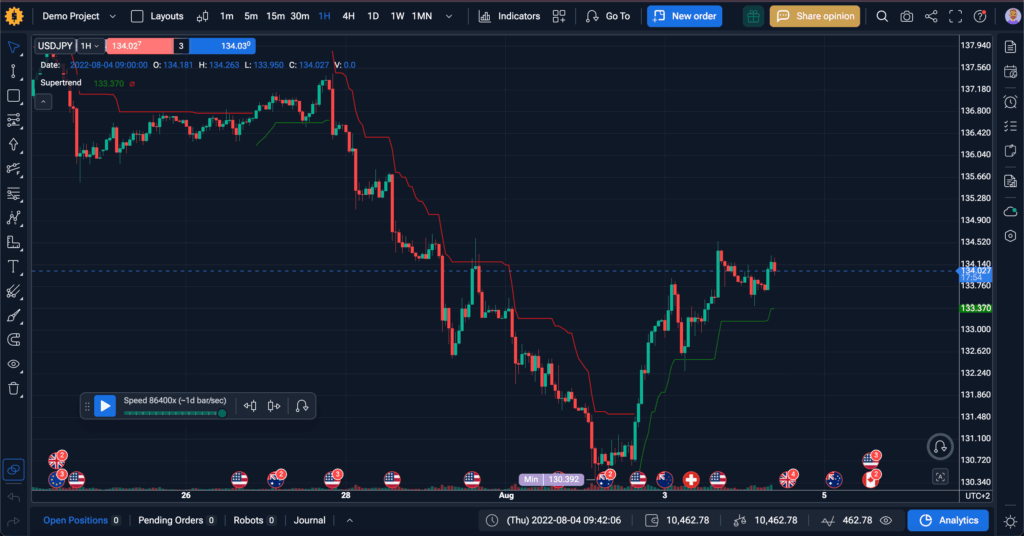Screen dimensions: 1024x536
Task: Step forward one bar in replay
Action: 273,406
